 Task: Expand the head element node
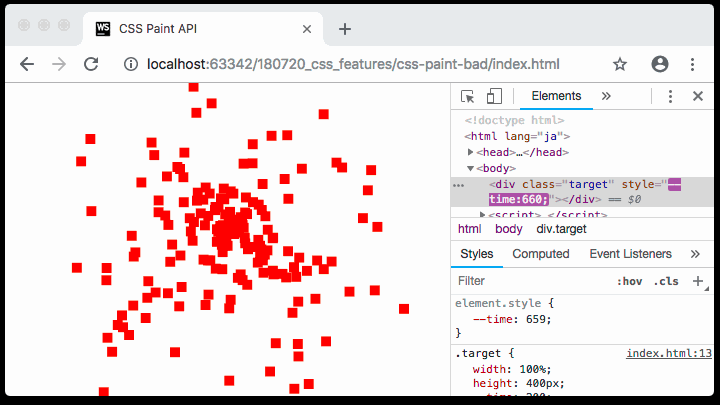pyautogui.click(x=471, y=152)
